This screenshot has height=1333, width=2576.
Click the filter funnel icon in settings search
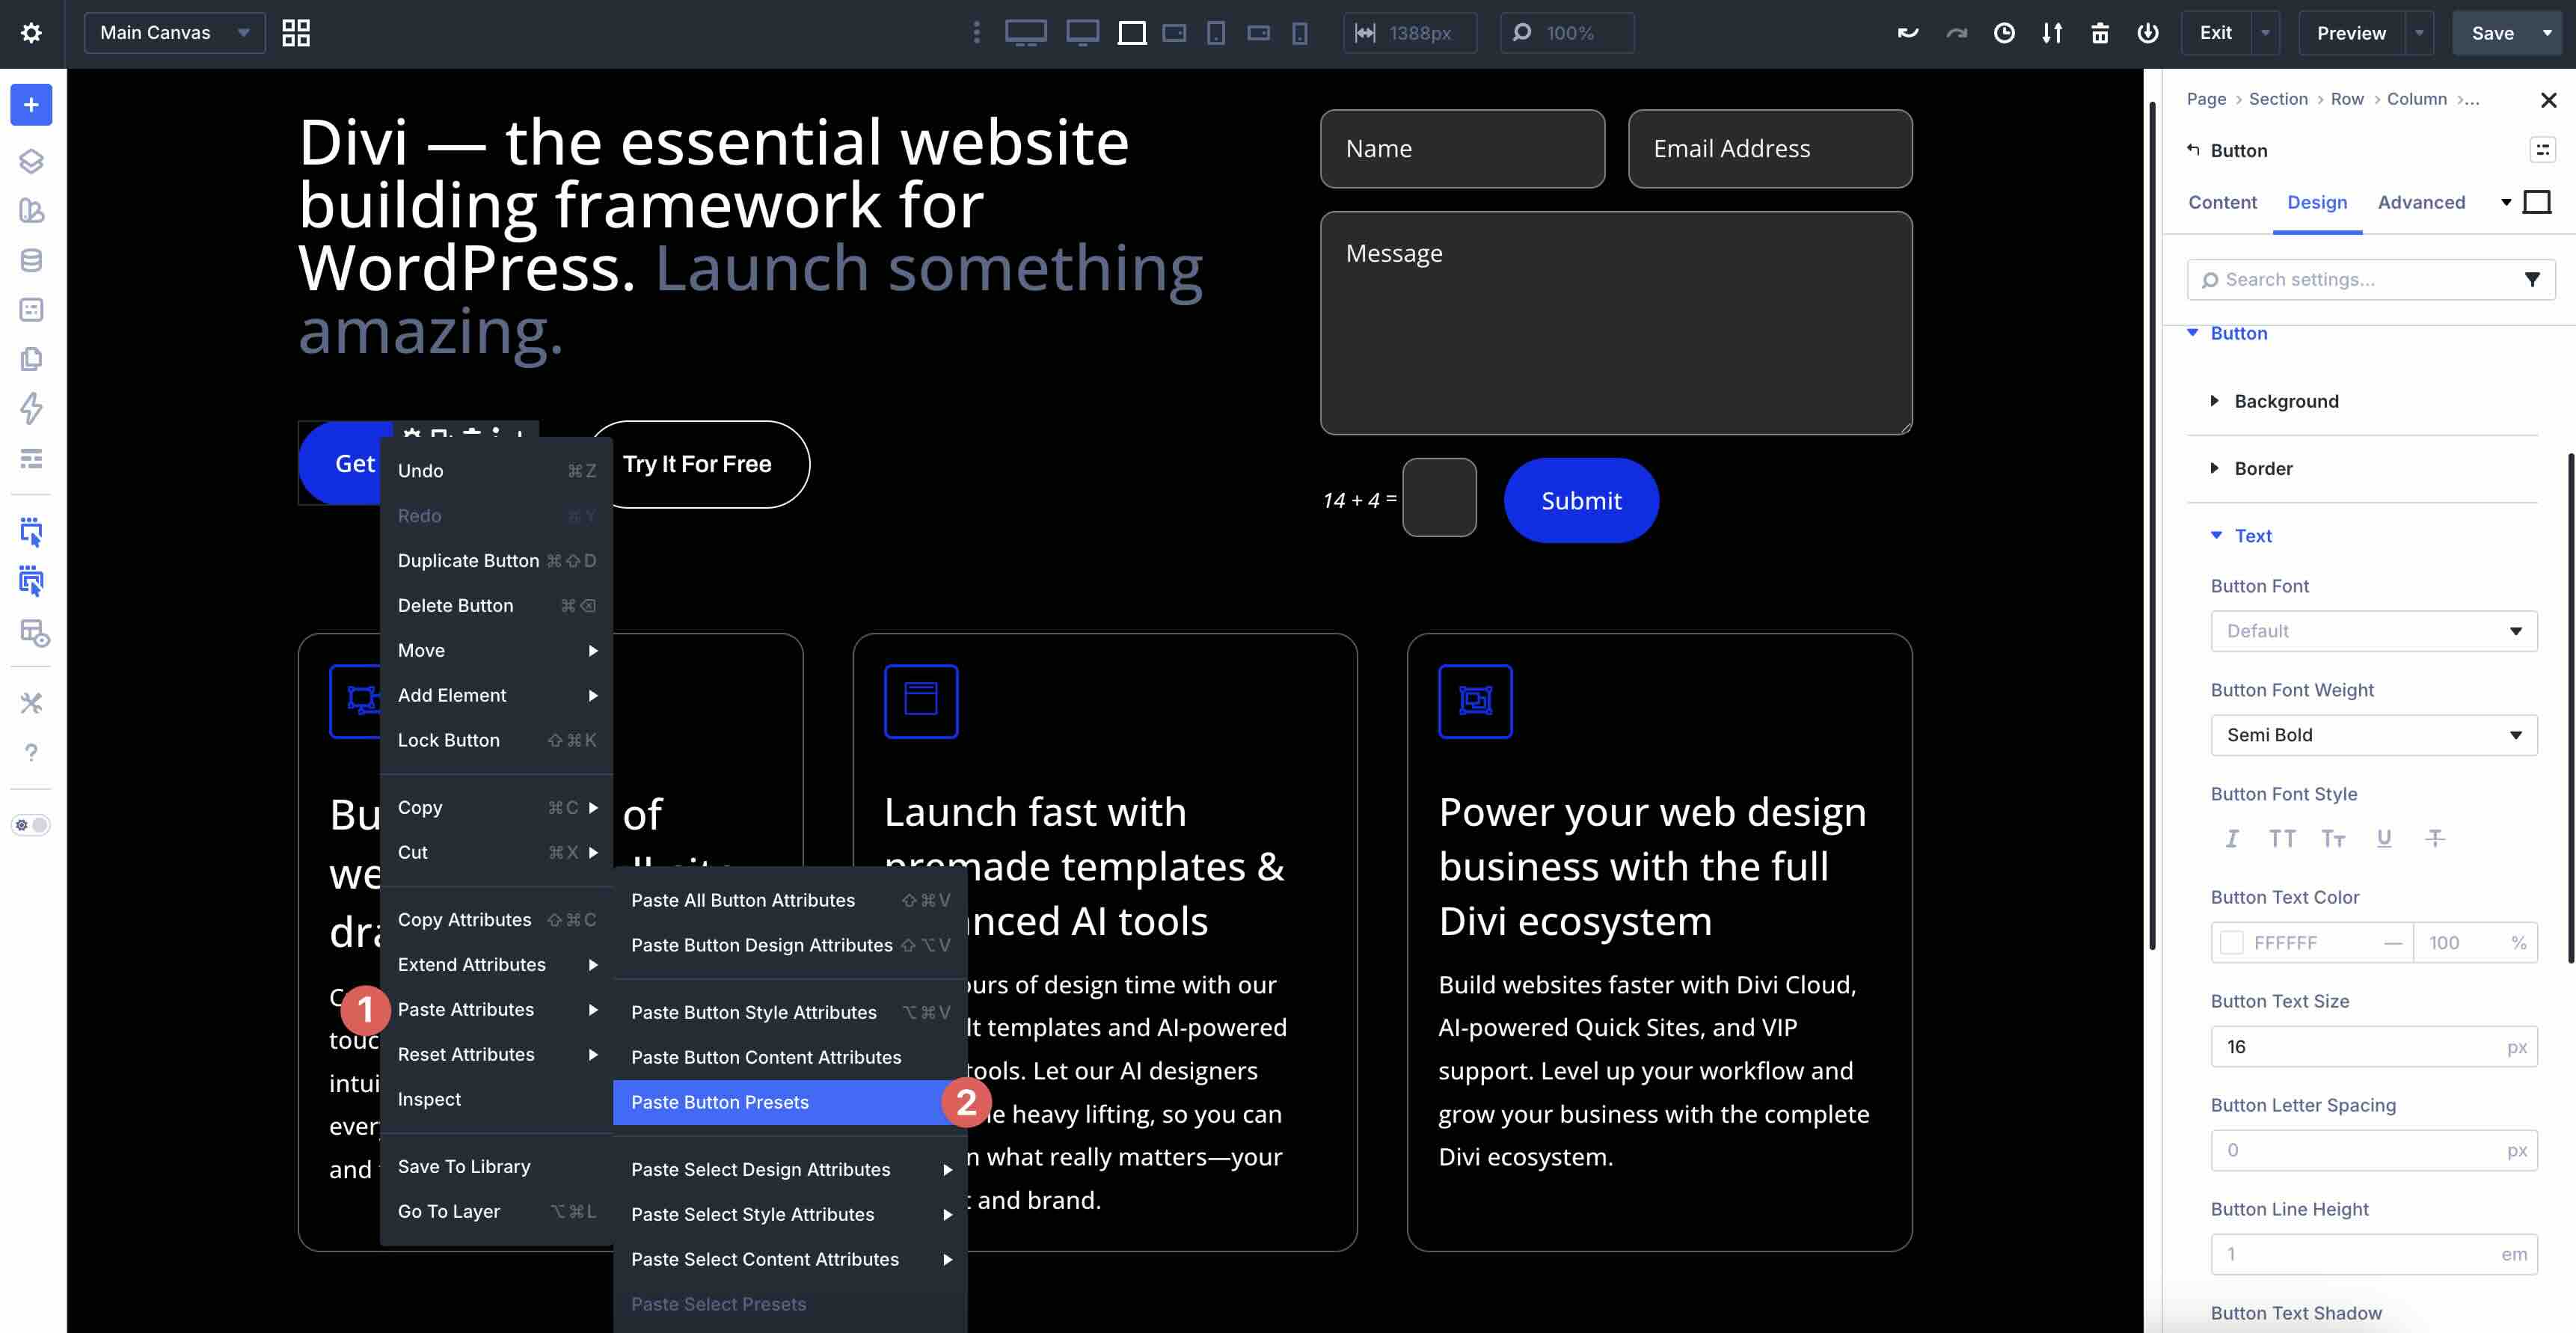2532,280
